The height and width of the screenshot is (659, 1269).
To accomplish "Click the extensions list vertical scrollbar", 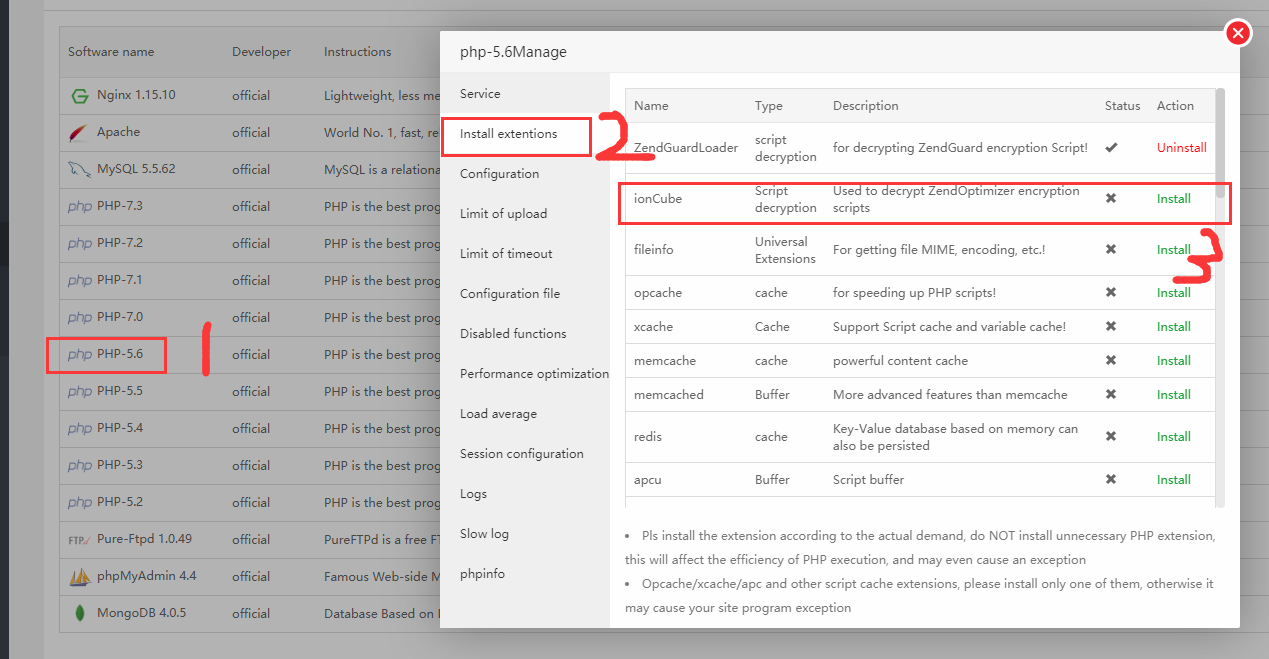I will coord(1220,143).
